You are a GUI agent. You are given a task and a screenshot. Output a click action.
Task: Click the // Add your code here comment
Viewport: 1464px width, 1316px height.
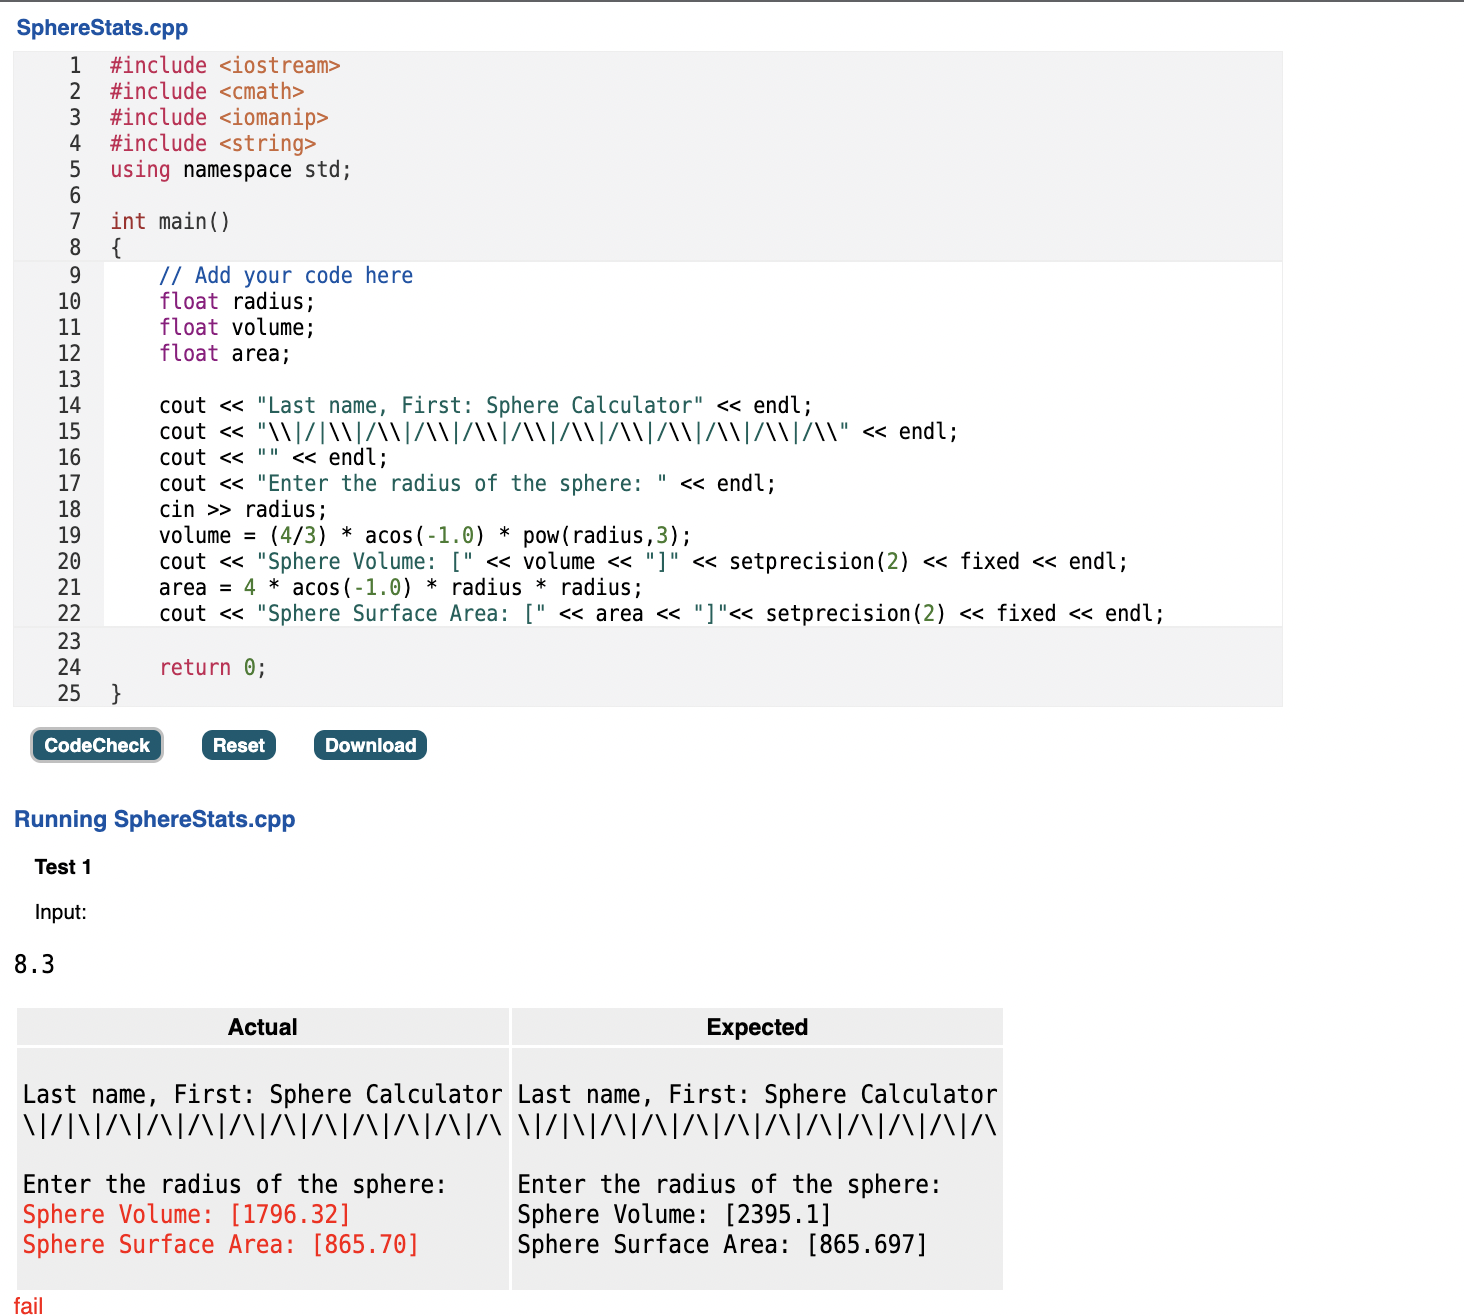click(286, 275)
